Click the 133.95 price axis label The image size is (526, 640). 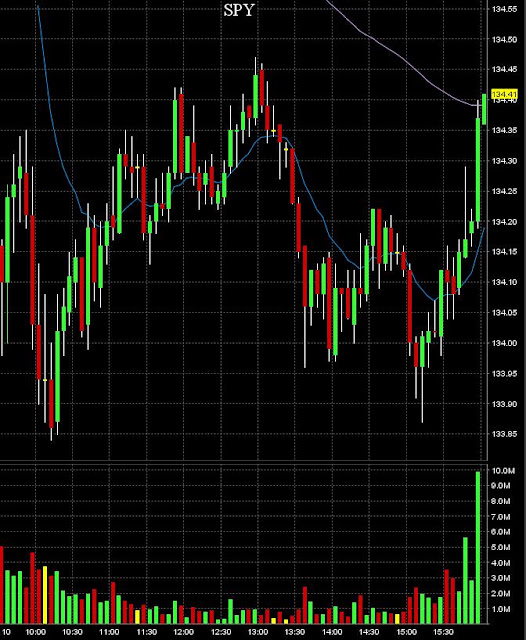504,373
